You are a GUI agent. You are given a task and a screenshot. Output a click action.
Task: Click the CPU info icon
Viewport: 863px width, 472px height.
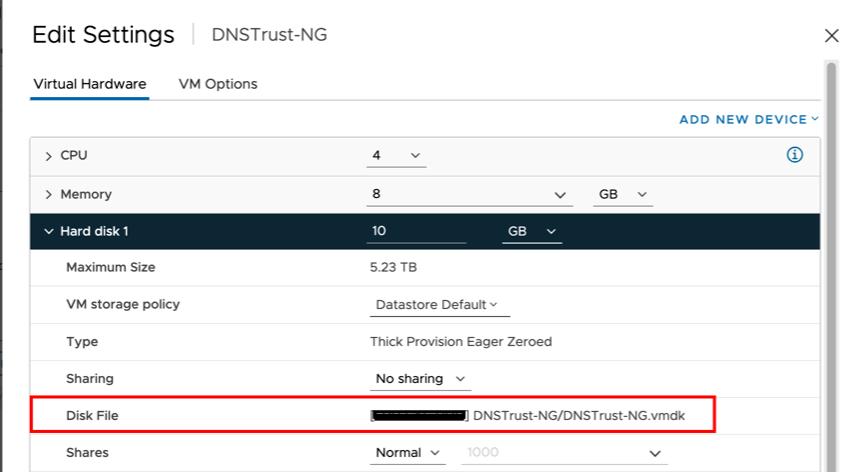[795, 155]
